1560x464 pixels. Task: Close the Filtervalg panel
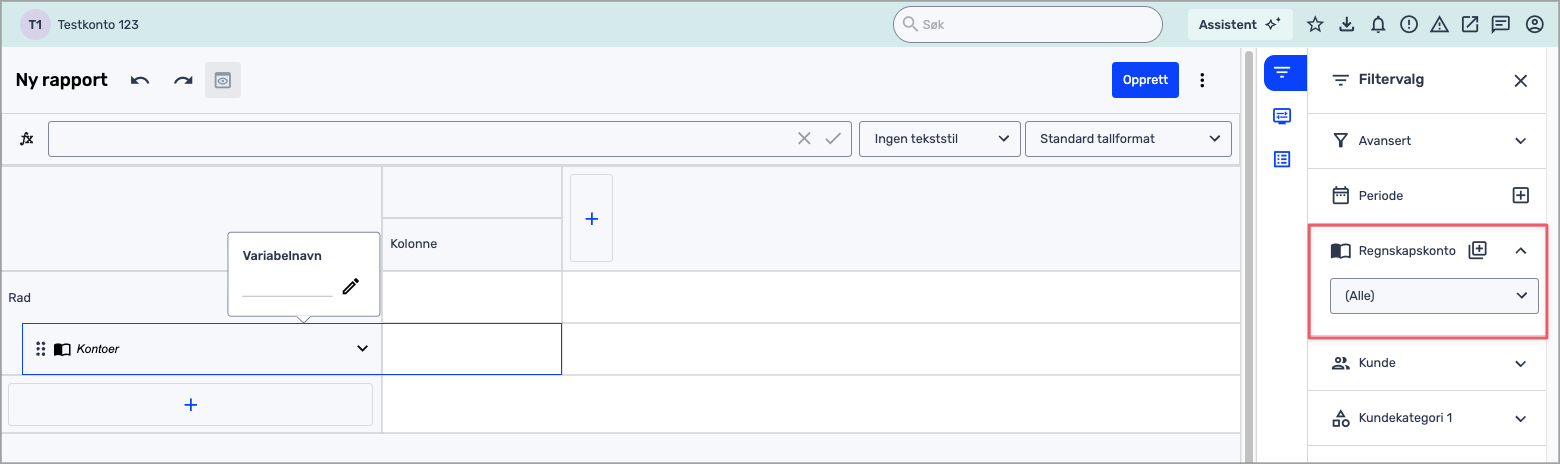click(x=1520, y=81)
